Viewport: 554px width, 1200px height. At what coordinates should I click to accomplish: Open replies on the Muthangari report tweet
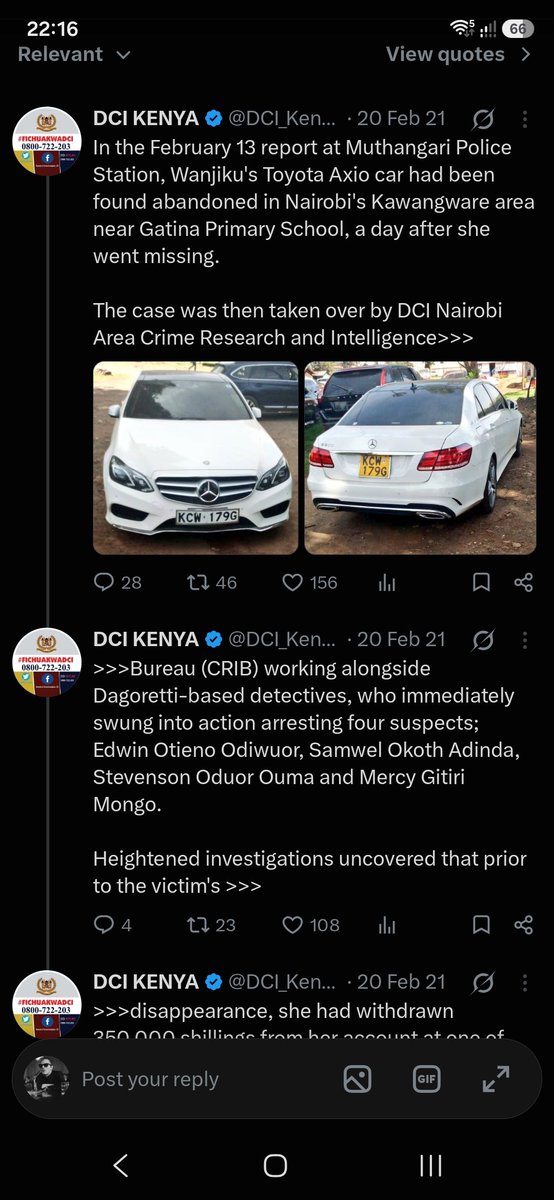117,582
